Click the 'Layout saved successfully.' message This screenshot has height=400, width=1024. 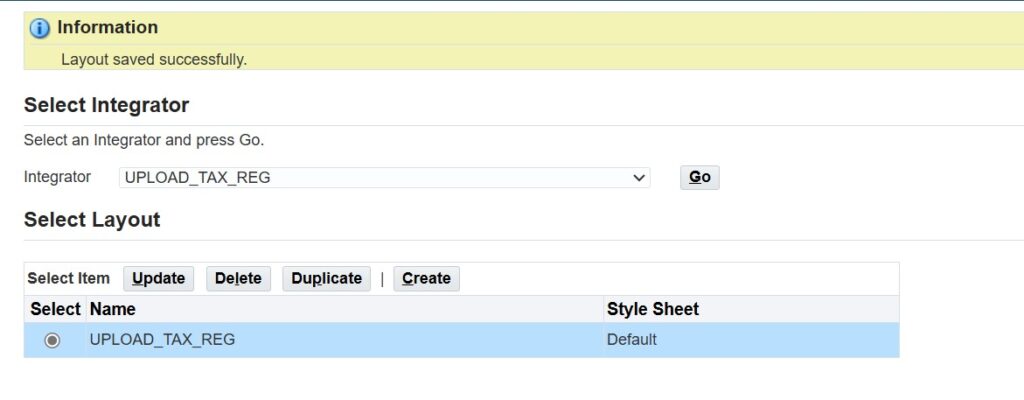[x=154, y=59]
